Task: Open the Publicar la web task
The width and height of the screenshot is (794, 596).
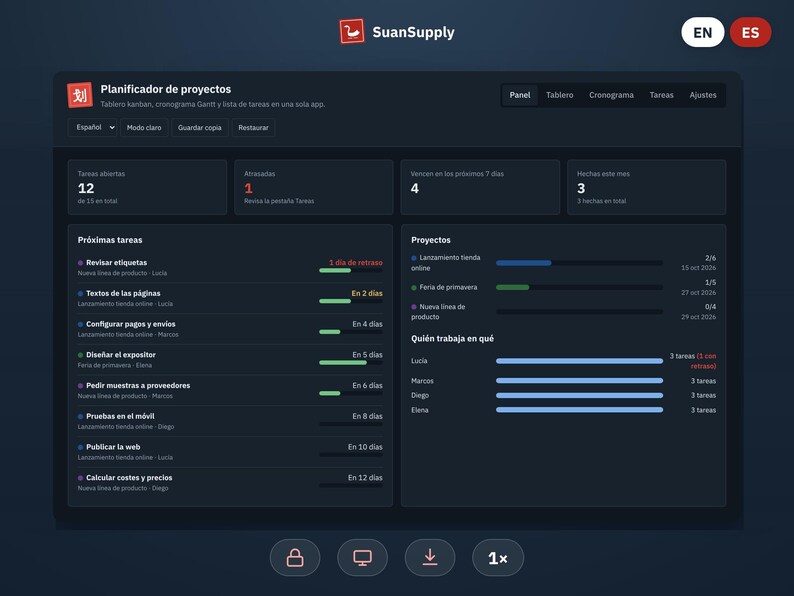Action: (230, 452)
